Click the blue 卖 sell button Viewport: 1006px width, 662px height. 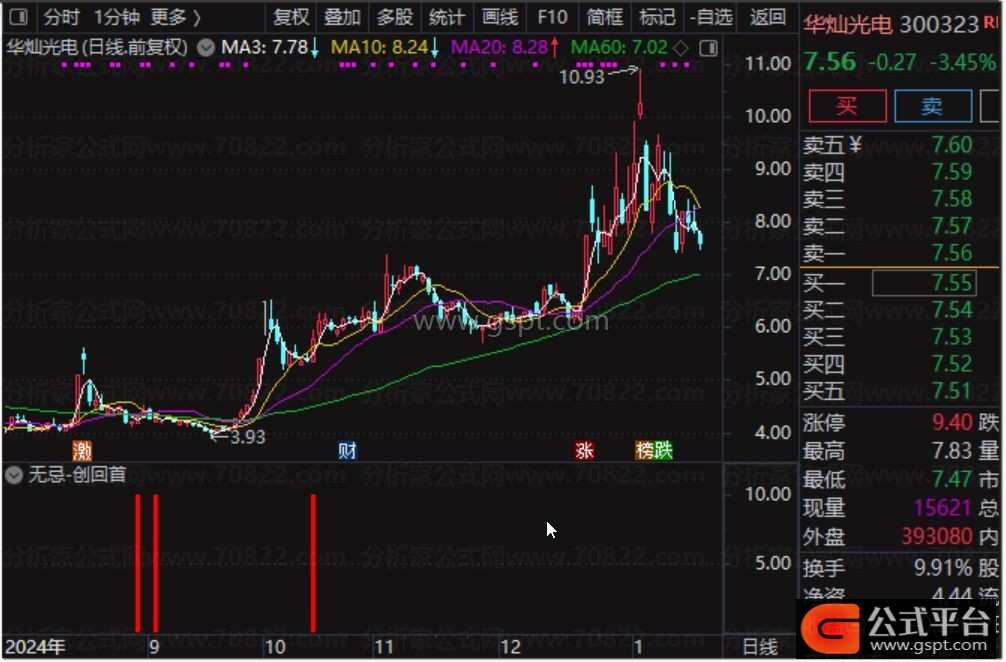[x=933, y=106]
